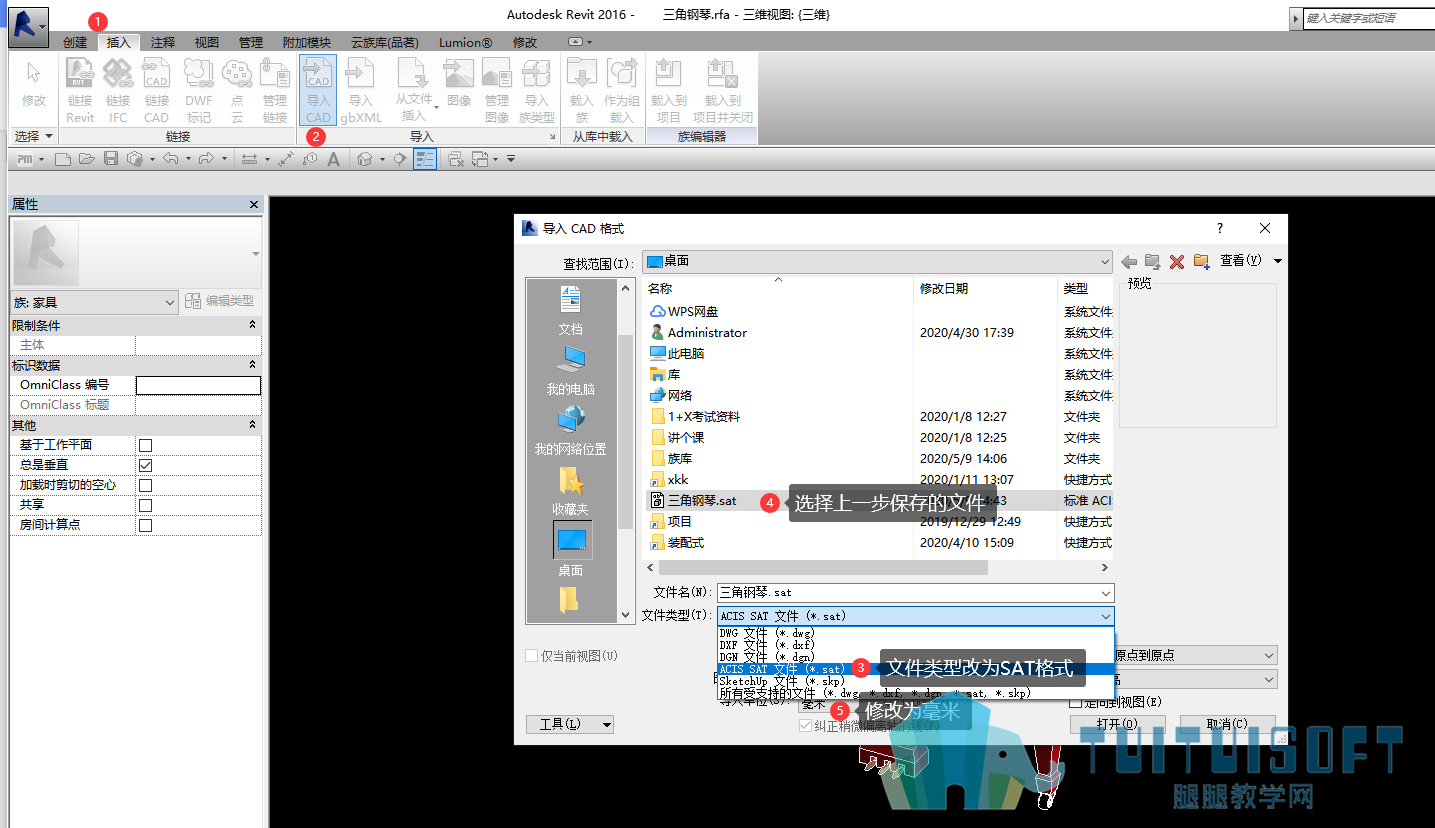
Task: Select the 三角钢琴.sat file
Action: click(702, 500)
